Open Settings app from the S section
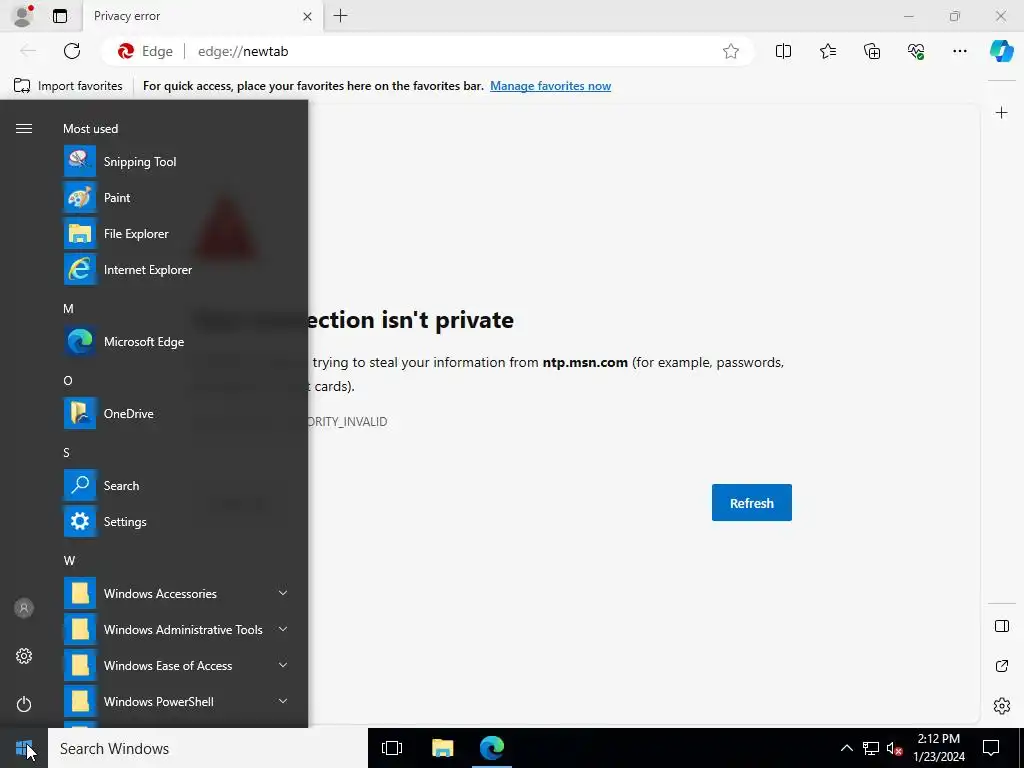Screen dimensions: 1024x768 coord(176,521)
